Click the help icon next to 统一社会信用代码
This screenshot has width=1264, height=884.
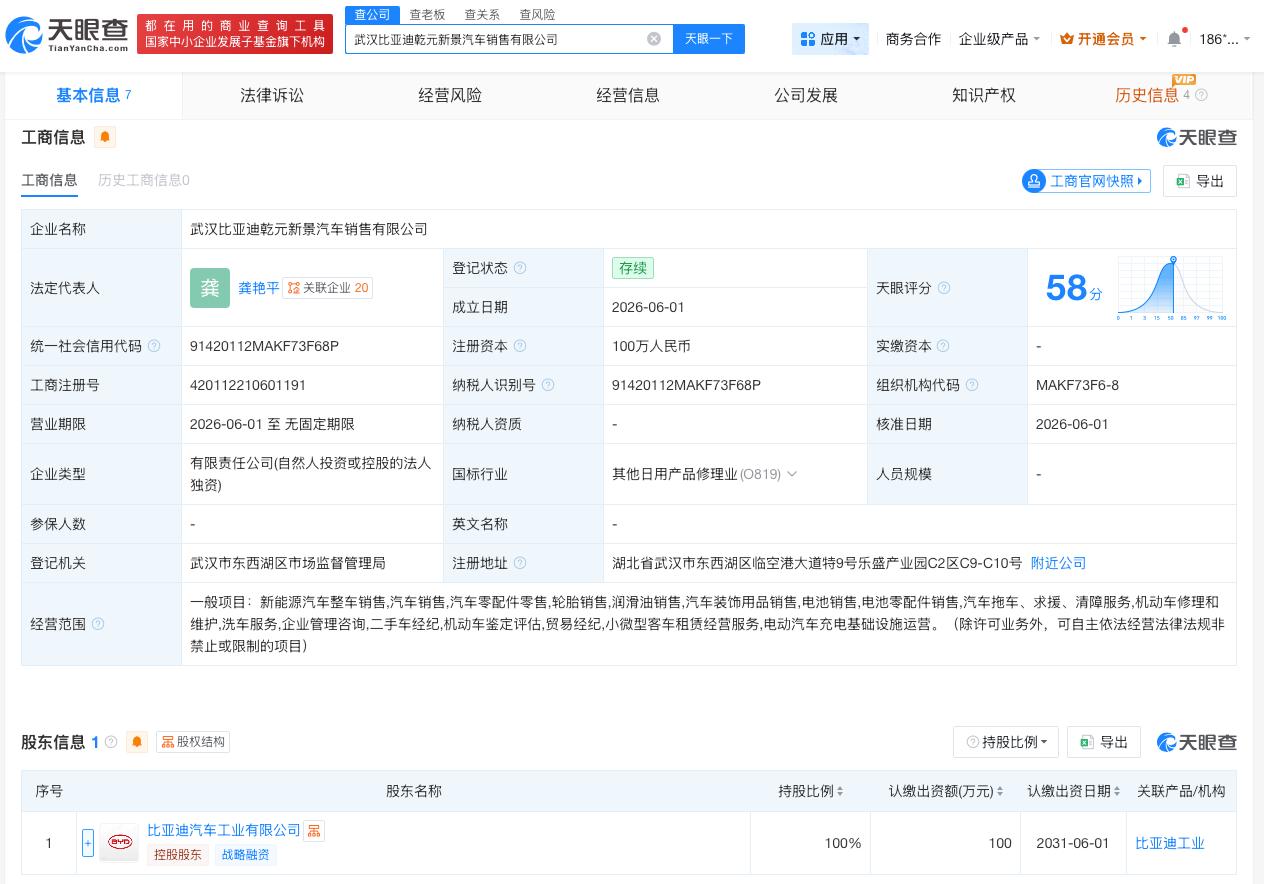[x=154, y=346]
